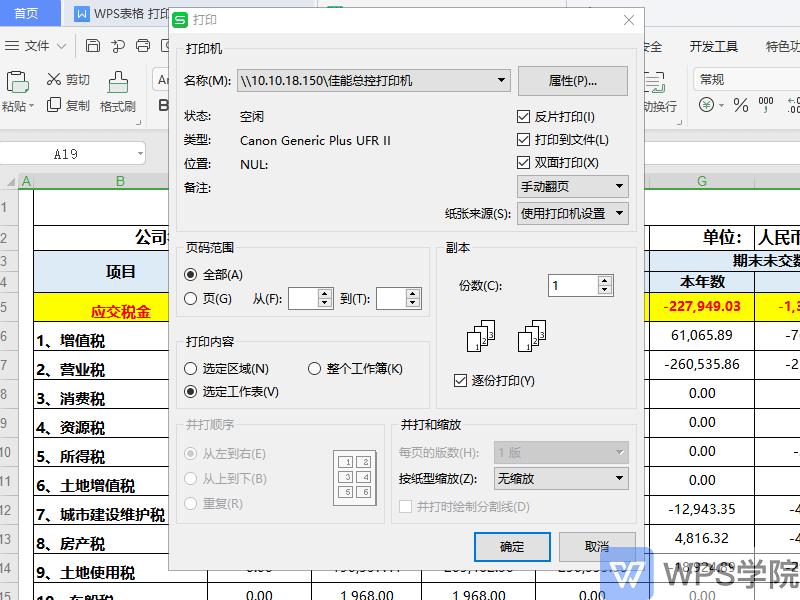Increase 份数 copies using up stepper arrow
This screenshot has height=600, width=800.
tap(604, 280)
